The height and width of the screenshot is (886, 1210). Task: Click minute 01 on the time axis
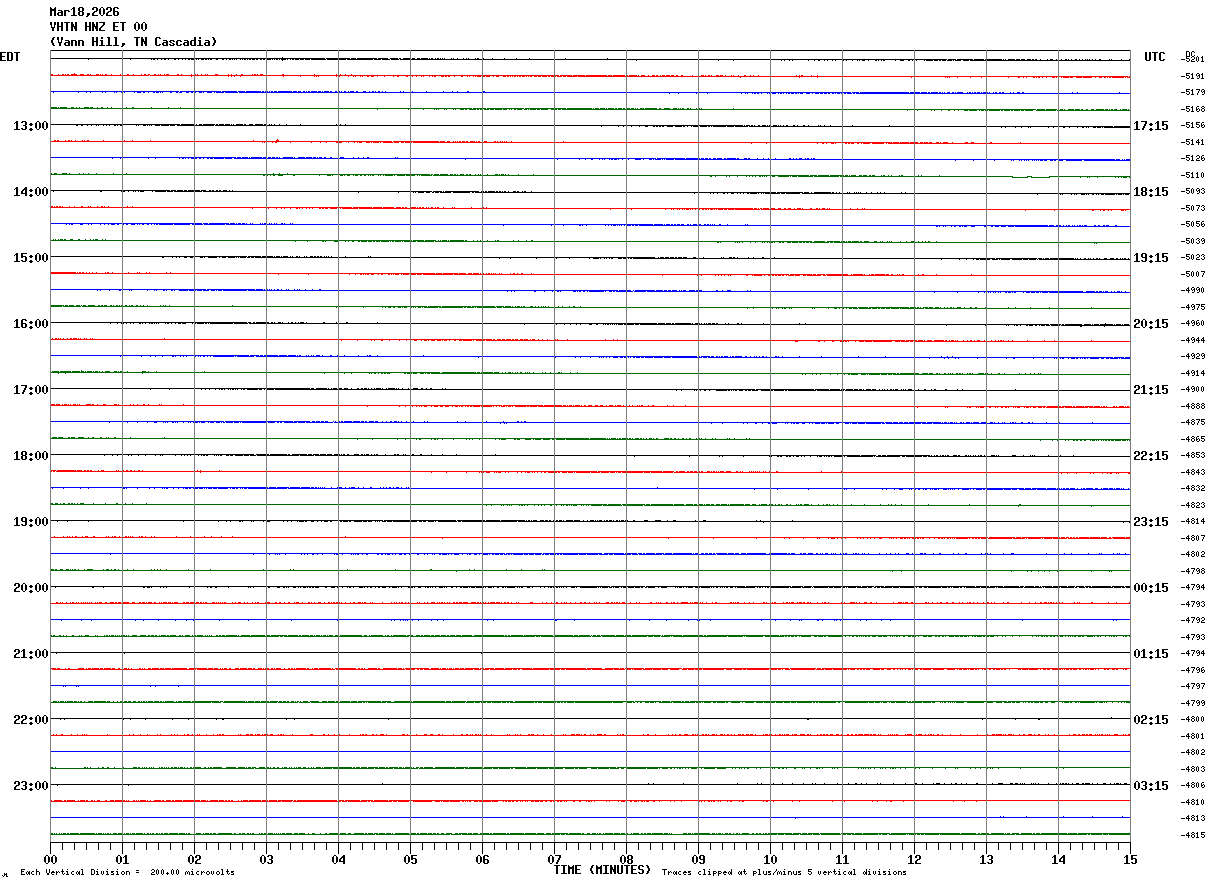[122, 859]
